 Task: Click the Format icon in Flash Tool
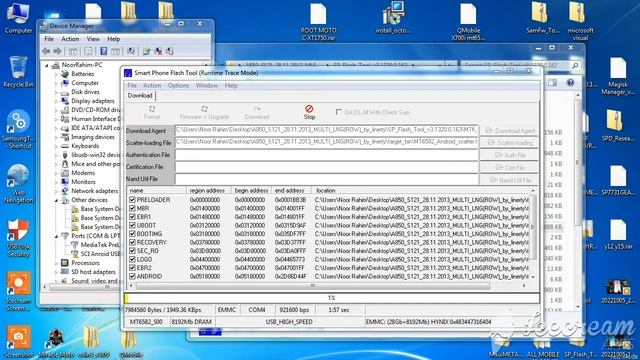pos(152,109)
